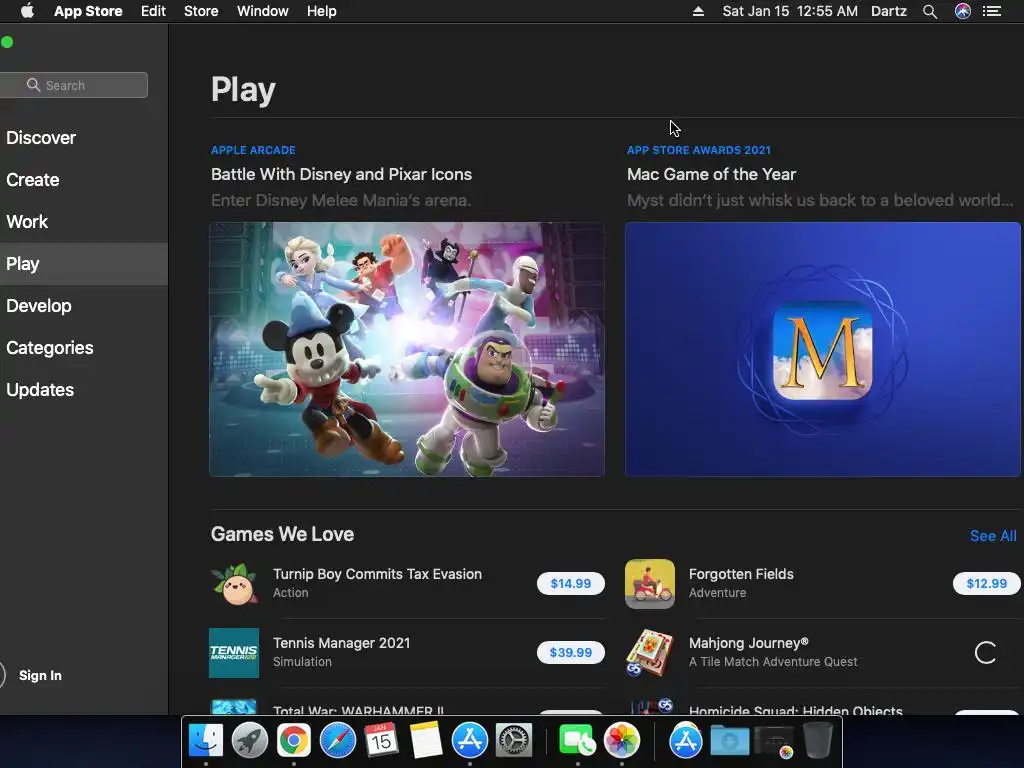The height and width of the screenshot is (768, 1024).
Task: Open FaceTime from the Dock
Action: (x=577, y=741)
